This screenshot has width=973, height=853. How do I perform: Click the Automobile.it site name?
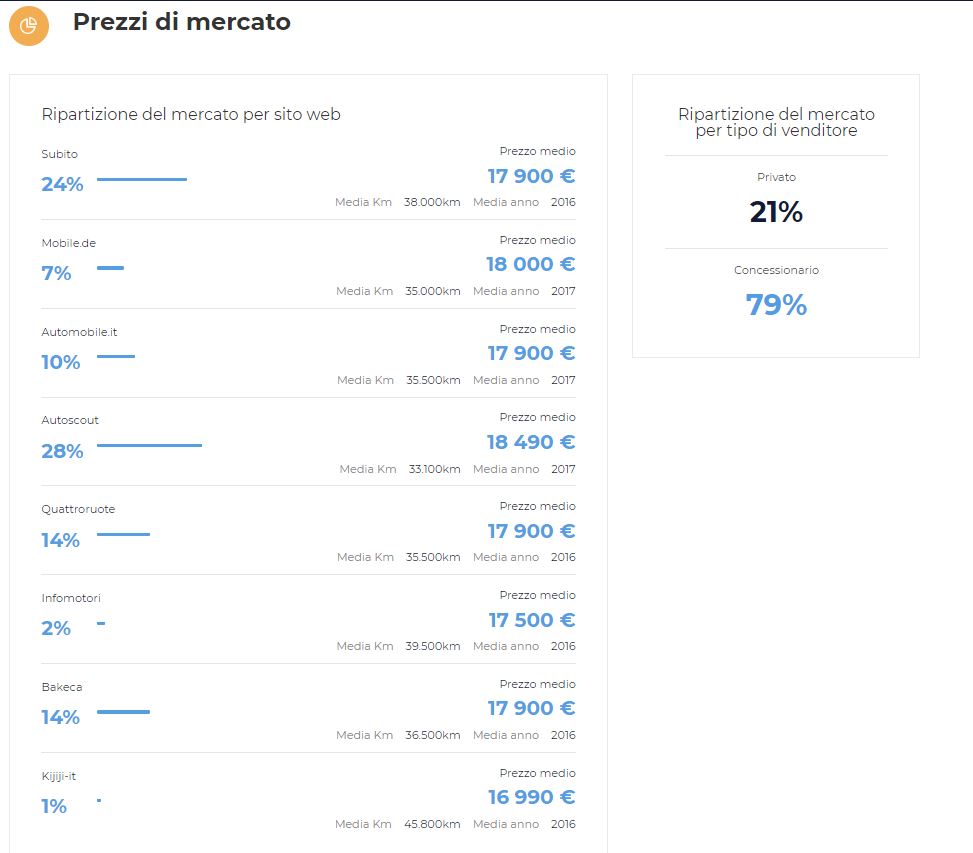tap(79, 332)
